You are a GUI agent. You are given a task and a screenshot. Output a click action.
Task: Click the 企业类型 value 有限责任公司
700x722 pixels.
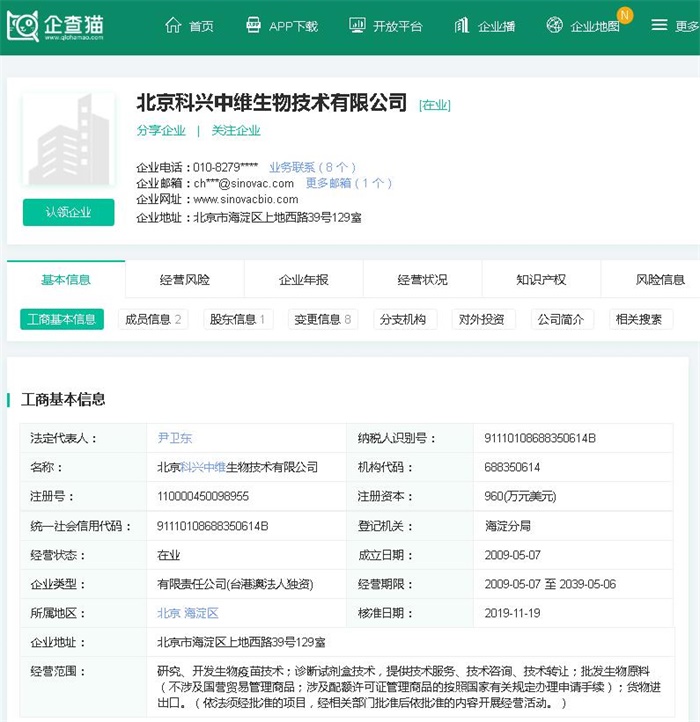[x=235, y=584]
